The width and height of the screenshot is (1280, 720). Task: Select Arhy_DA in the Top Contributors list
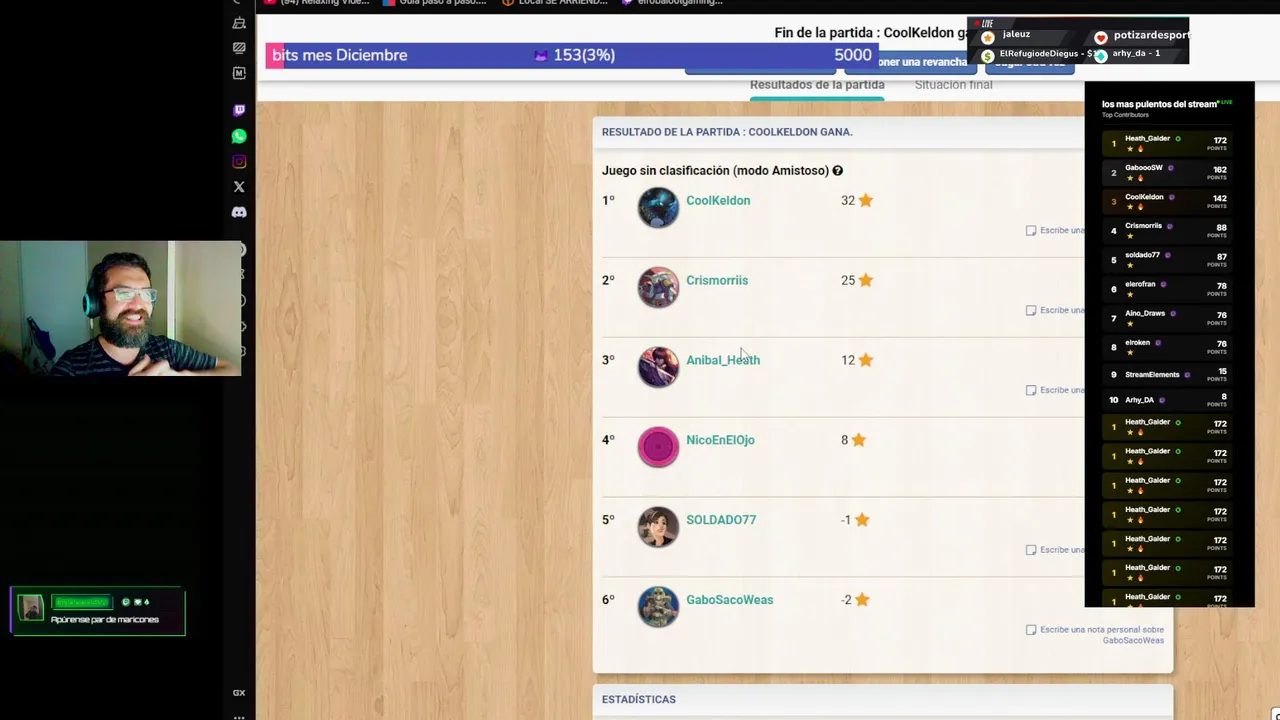1169,400
